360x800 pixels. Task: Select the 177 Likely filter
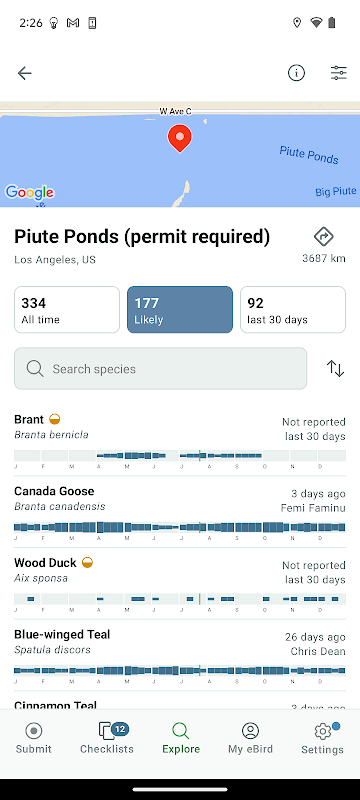click(180, 310)
